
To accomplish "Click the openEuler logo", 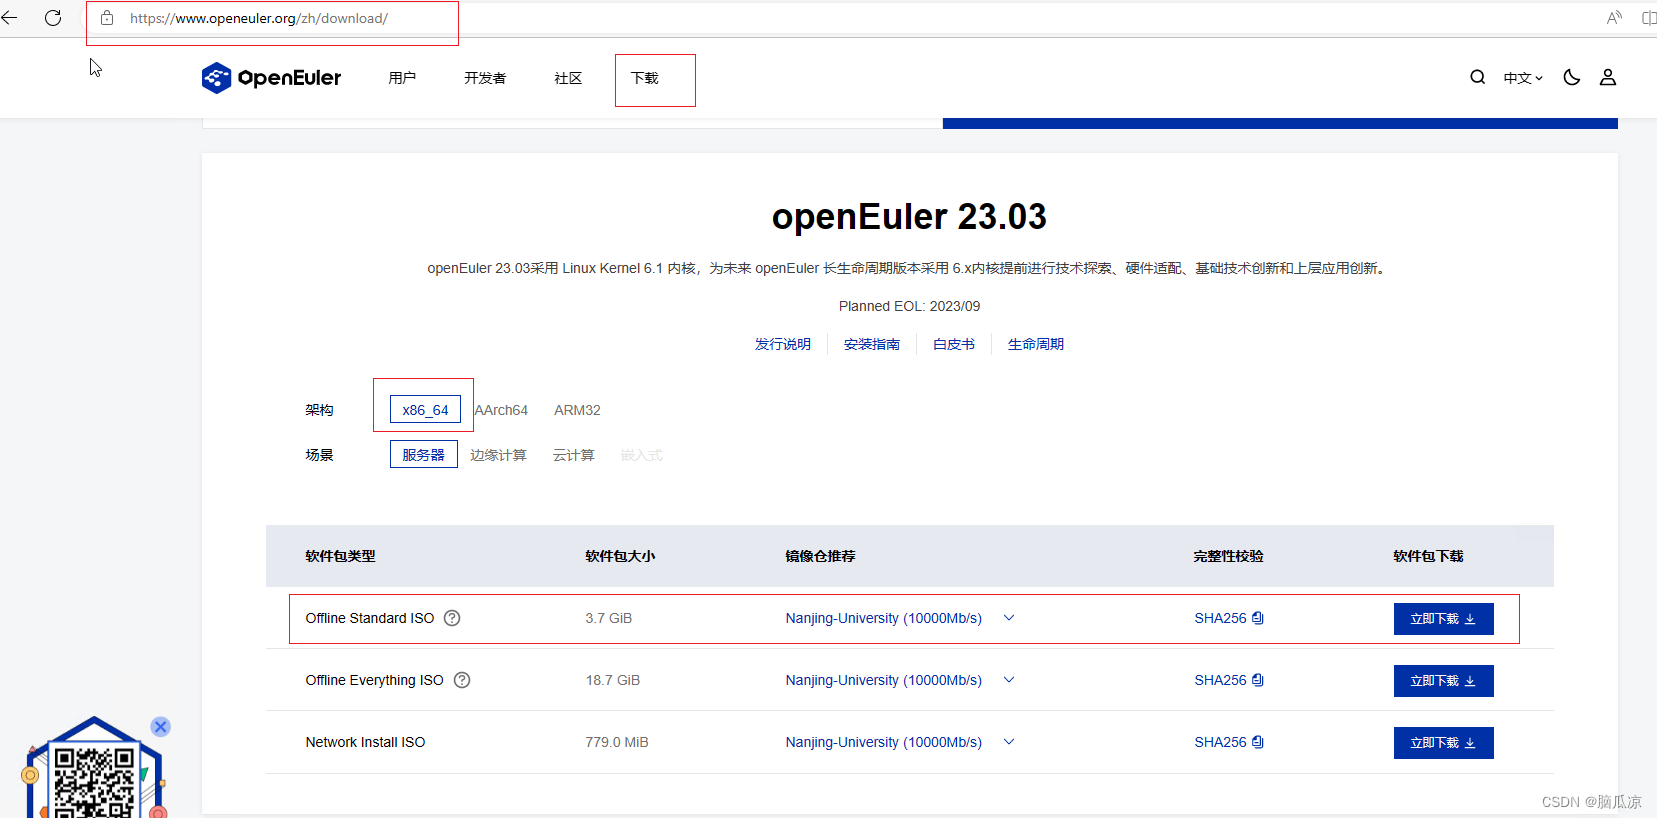I will coord(271,78).
